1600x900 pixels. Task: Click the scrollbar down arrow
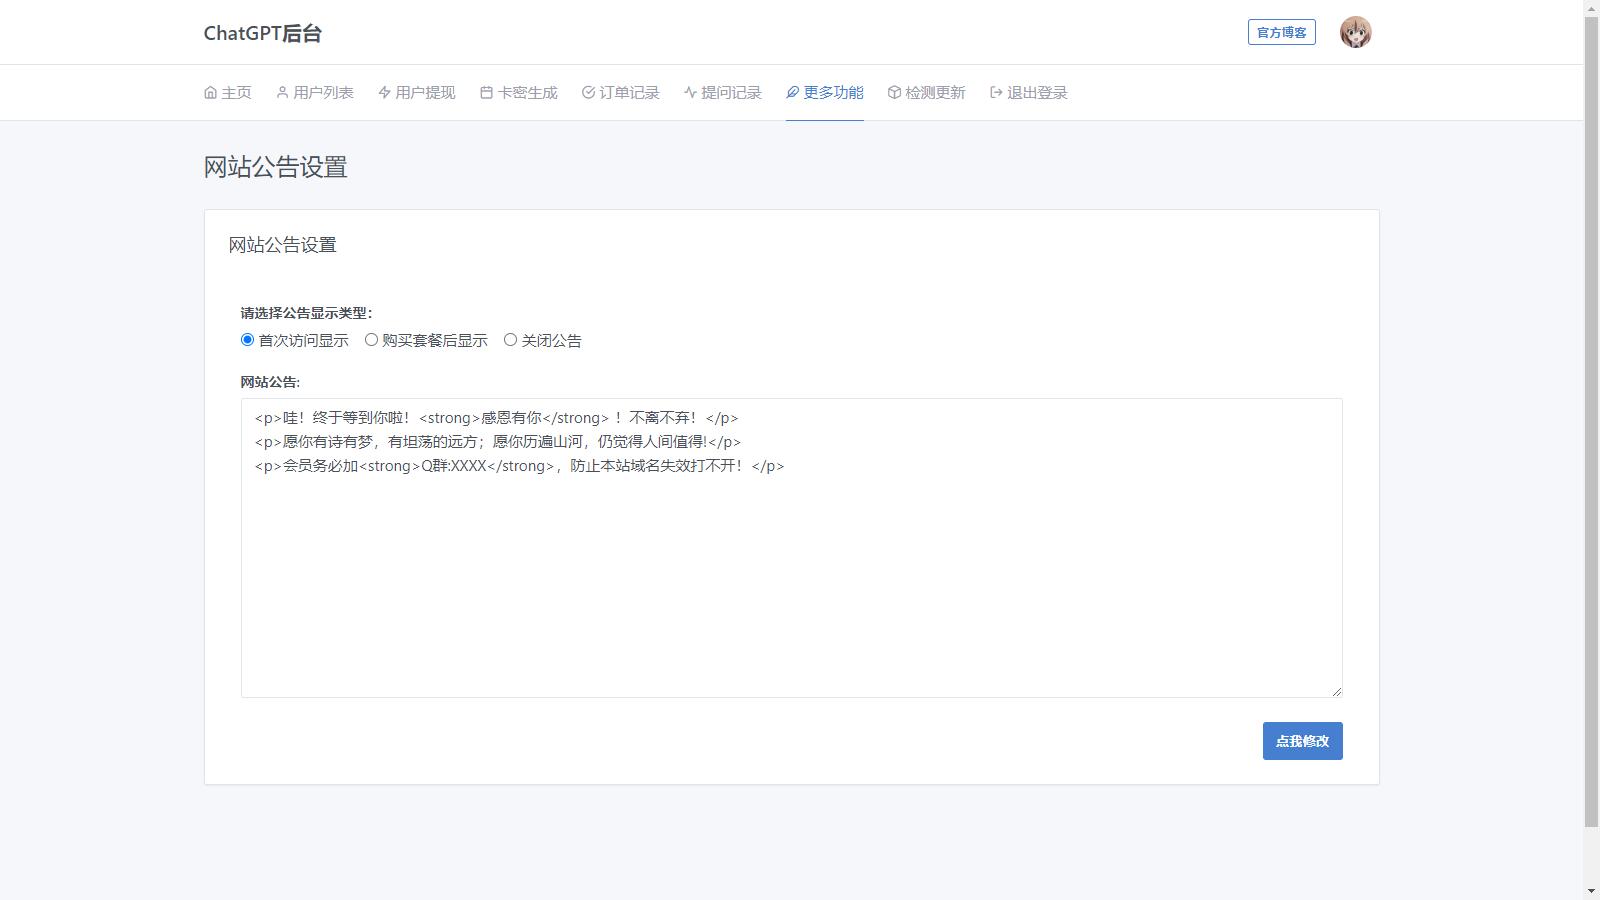1591,891
